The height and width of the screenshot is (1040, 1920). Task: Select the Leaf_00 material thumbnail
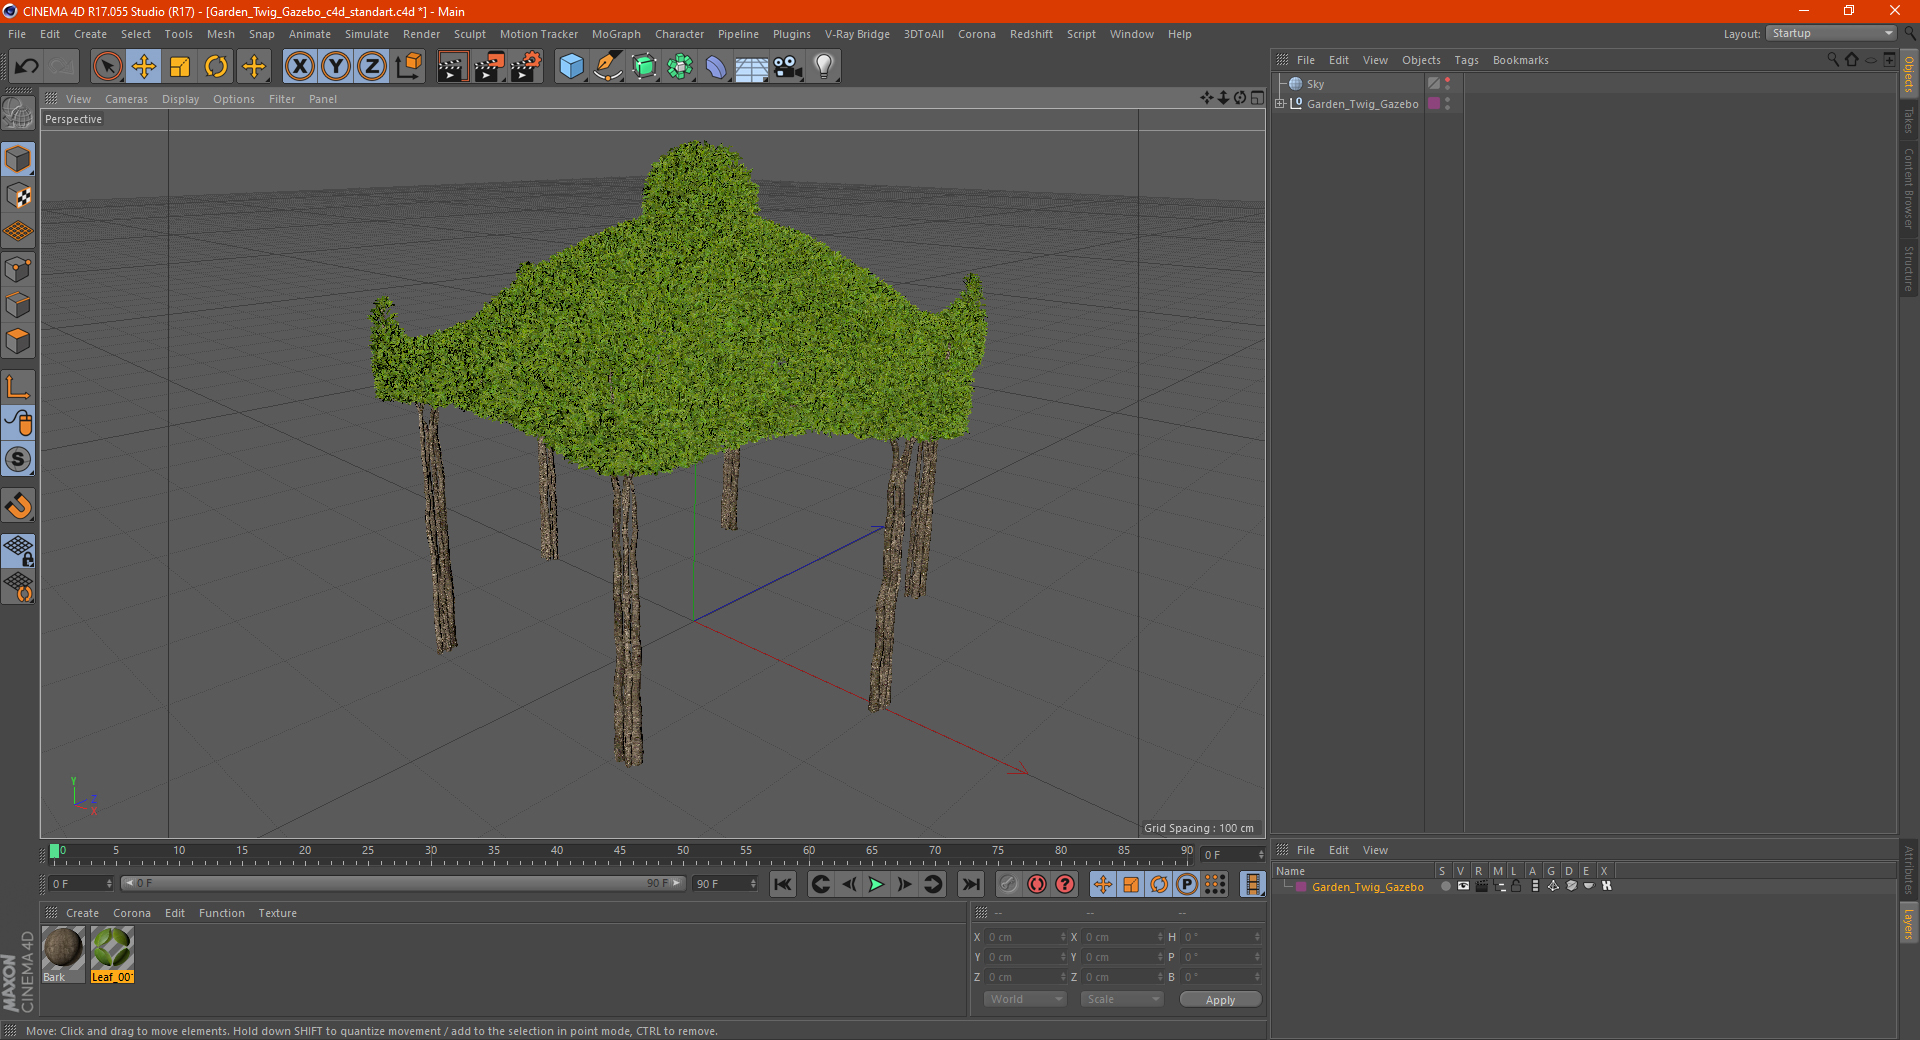point(112,948)
